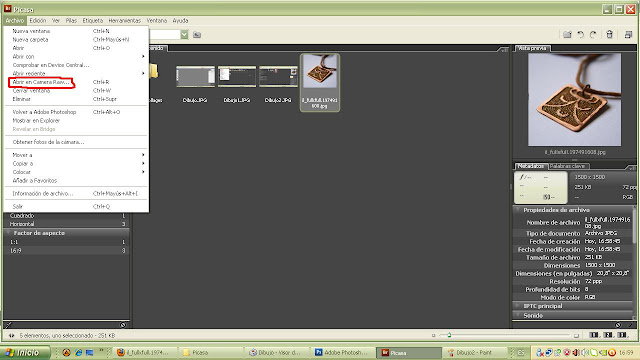
Task: Expand Copiar a submenu
Action: click(x=76, y=164)
